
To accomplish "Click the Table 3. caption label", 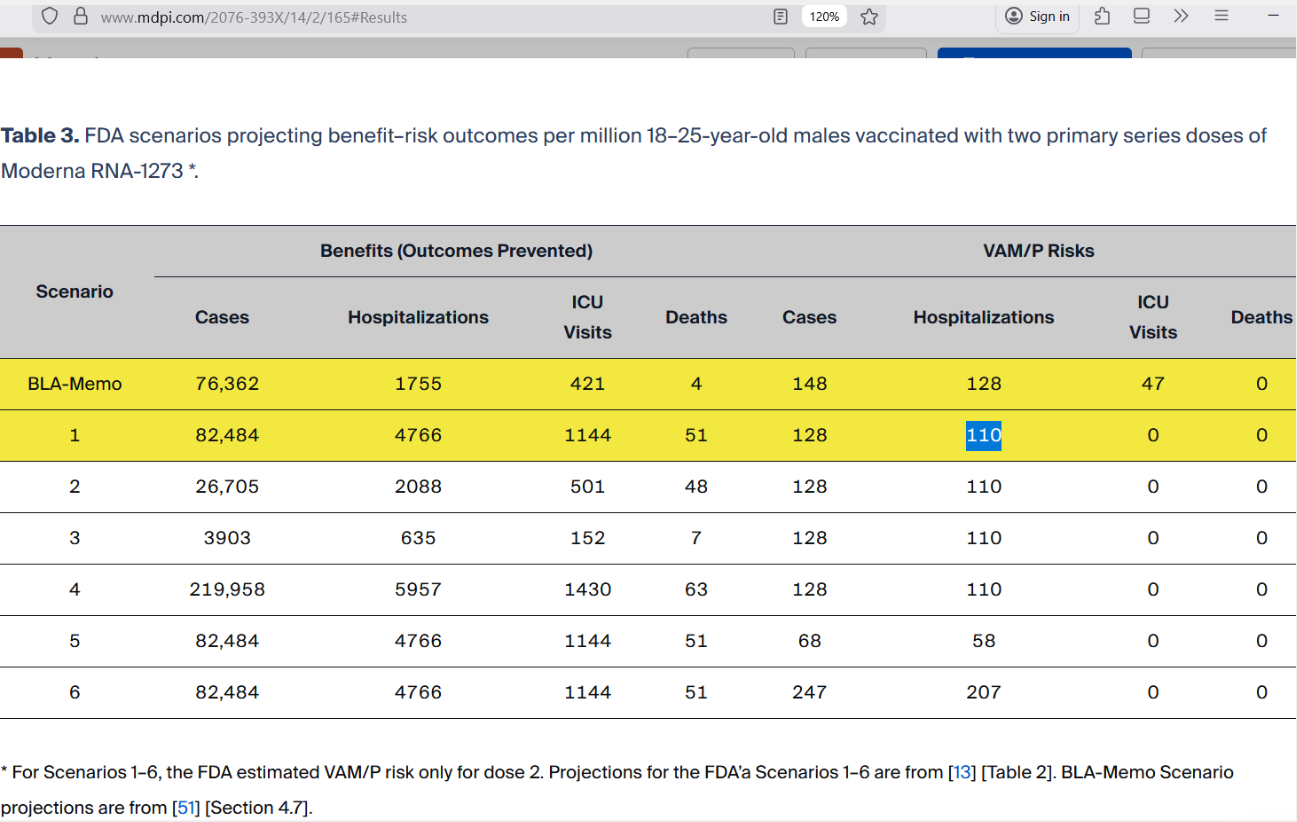I will [x=39, y=136].
